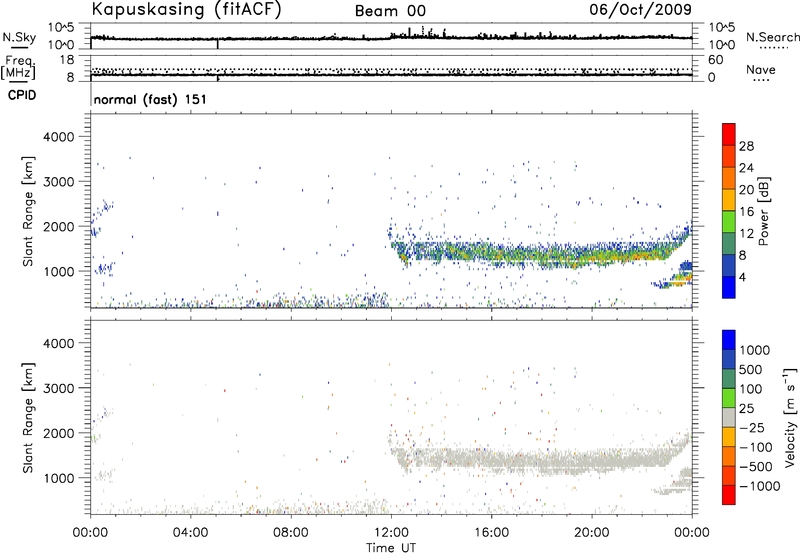Select the 28 label on Power colorbar
Screen dimensions: 800x554
746,146
